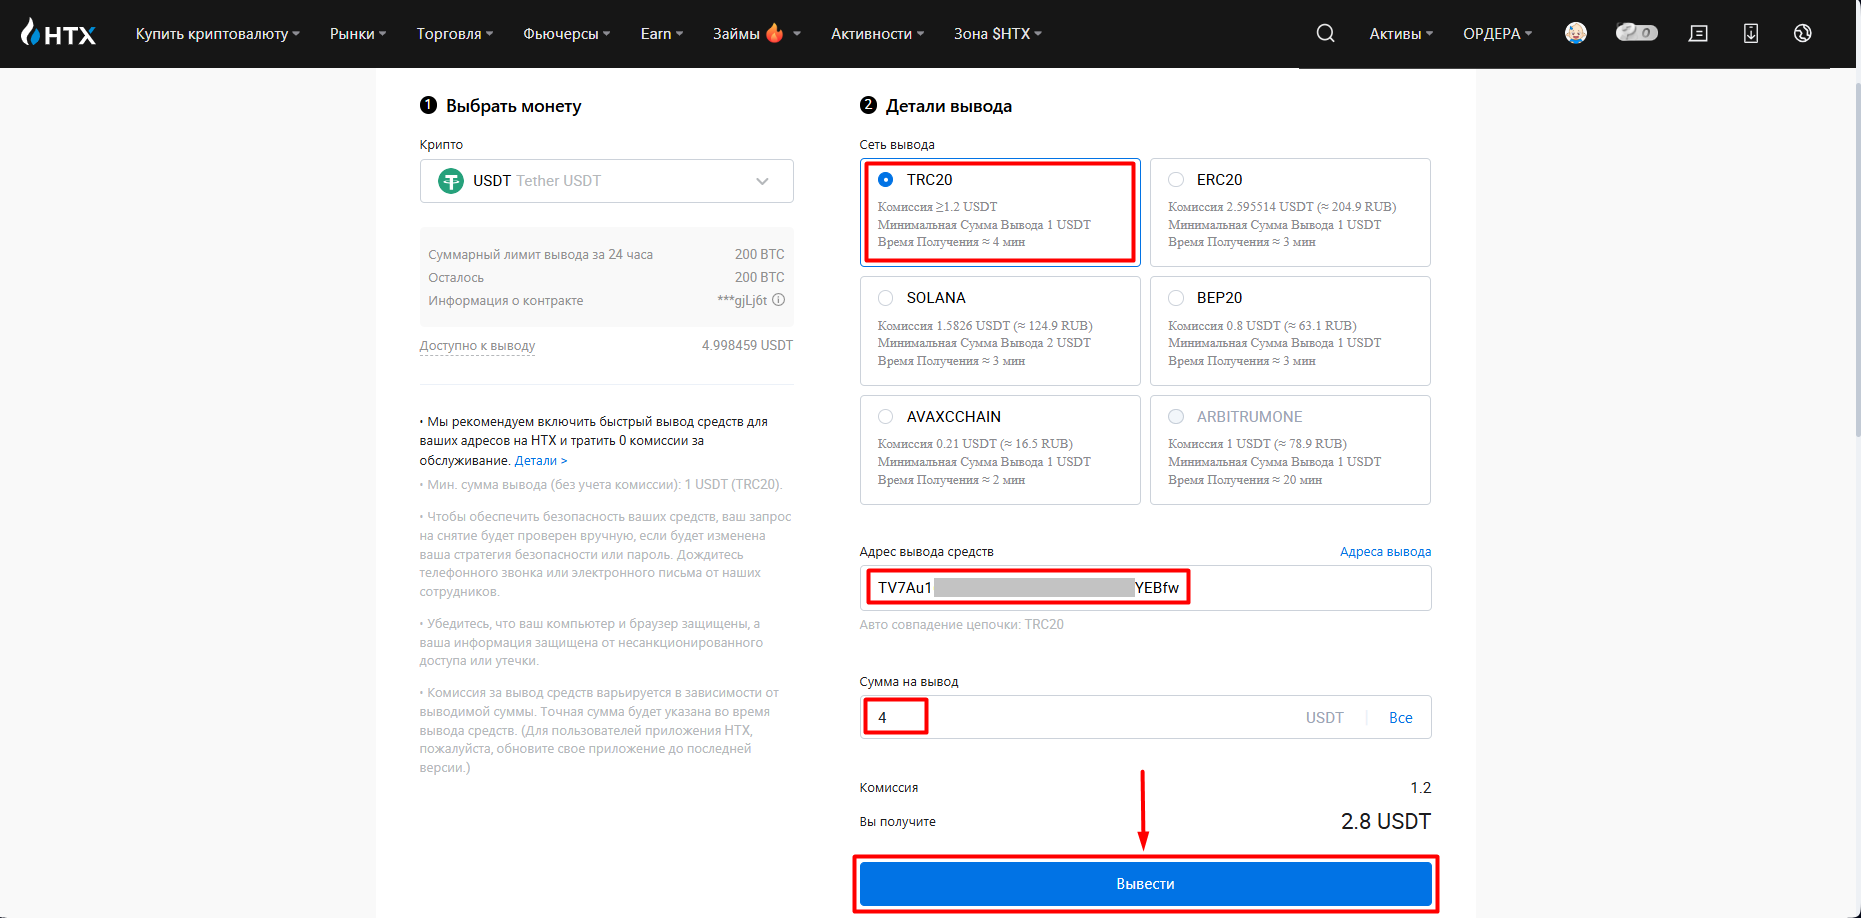This screenshot has height=918, width=1861.
Task: Expand the USDT coin selection dropdown
Action: [x=606, y=181]
